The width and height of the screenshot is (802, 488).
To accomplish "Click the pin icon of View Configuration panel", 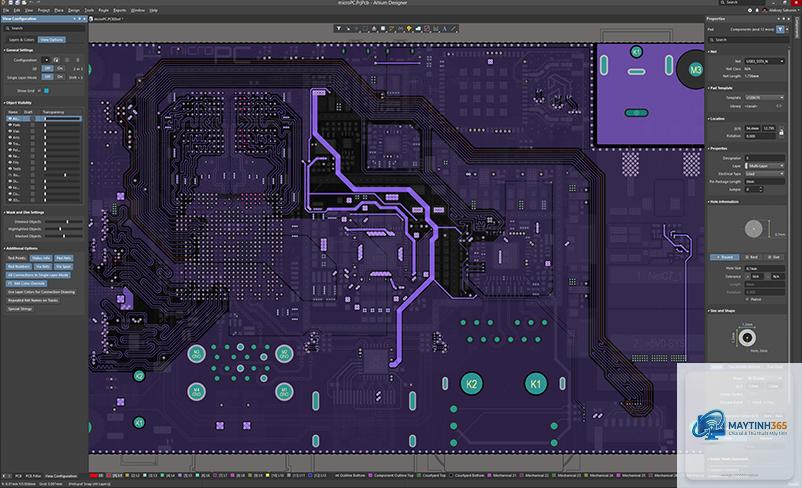I will point(79,18).
